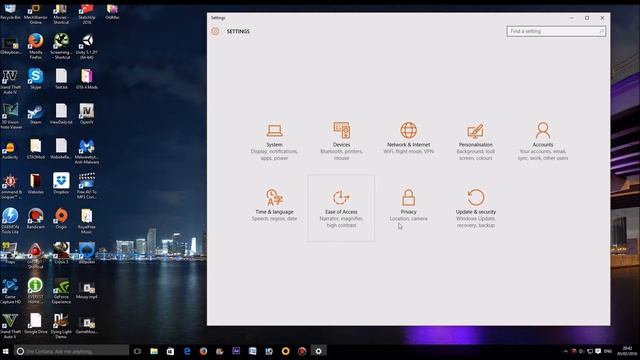640x360 pixels.
Task: Open the Ease of Access category
Action: coord(341,208)
